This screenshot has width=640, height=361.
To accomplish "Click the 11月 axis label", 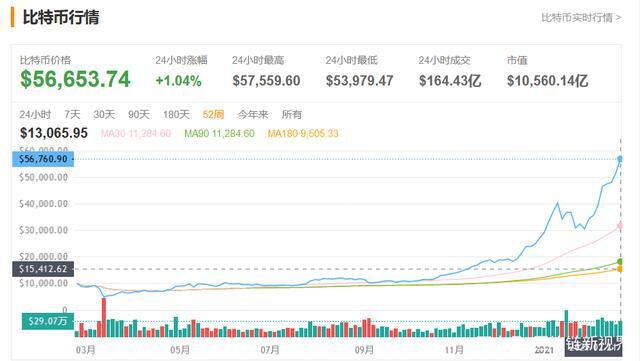I will click(x=454, y=350).
